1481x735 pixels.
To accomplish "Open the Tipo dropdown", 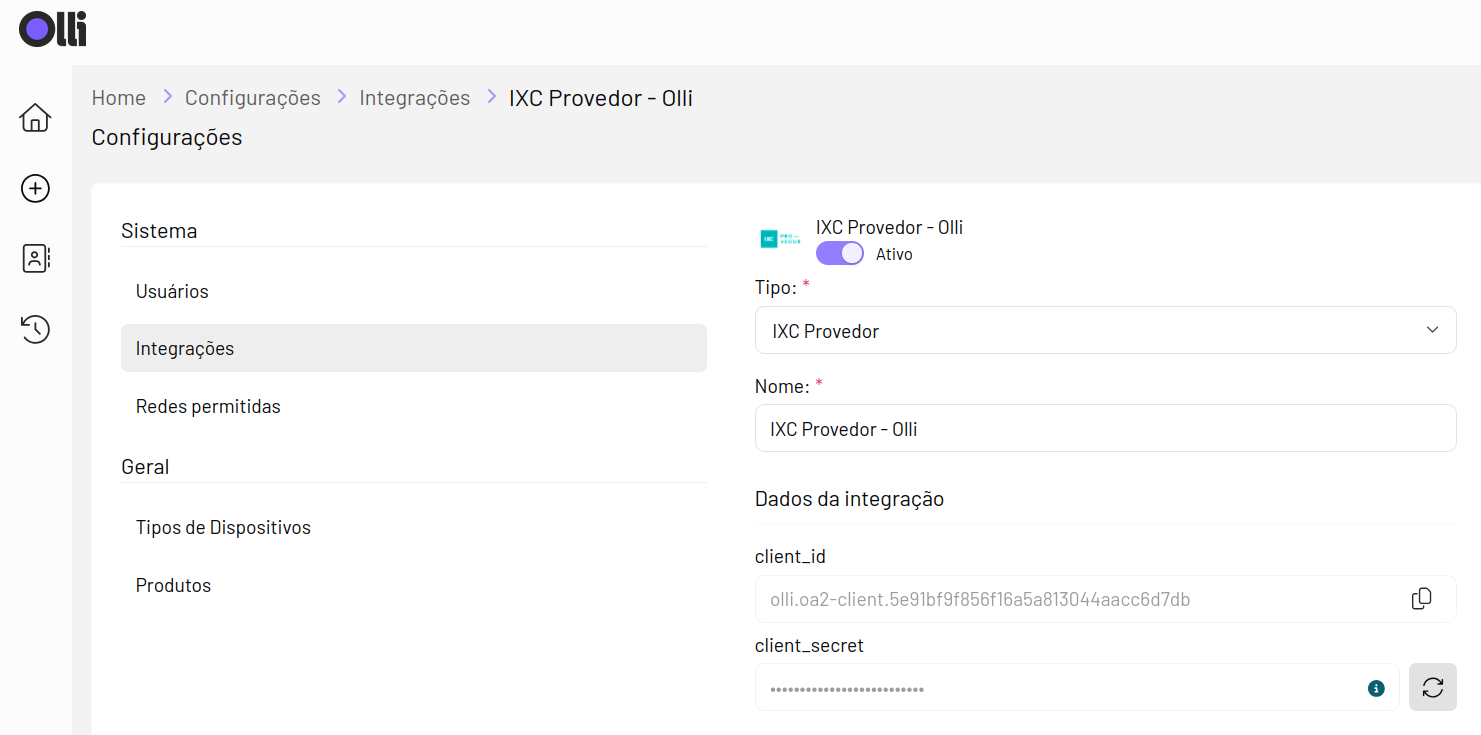I will (x=1105, y=330).
